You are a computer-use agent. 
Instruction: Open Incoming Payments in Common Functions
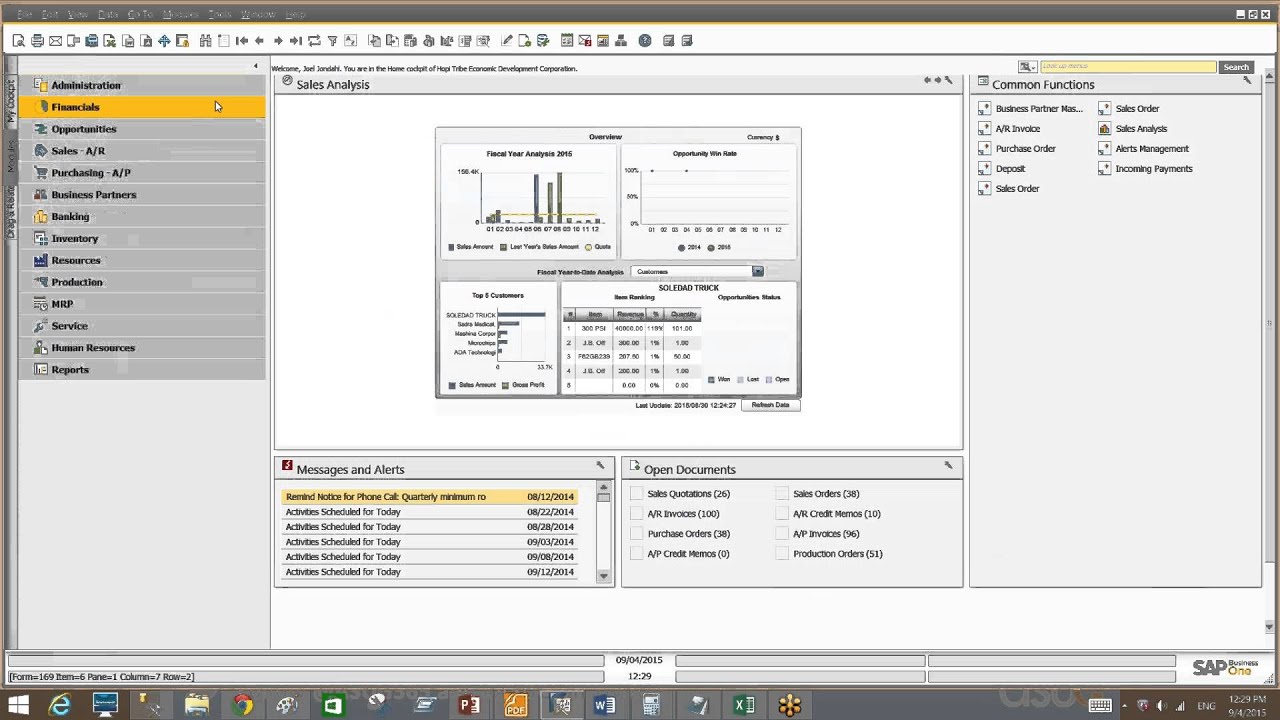(x=1153, y=169)
